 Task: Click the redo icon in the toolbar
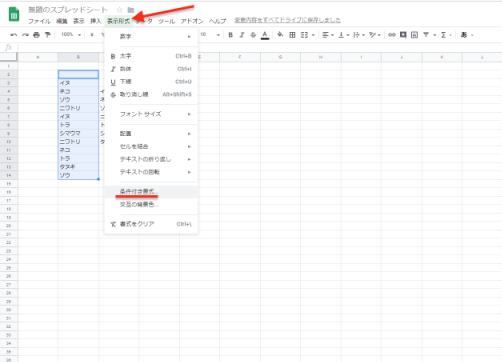coord(25,35)
